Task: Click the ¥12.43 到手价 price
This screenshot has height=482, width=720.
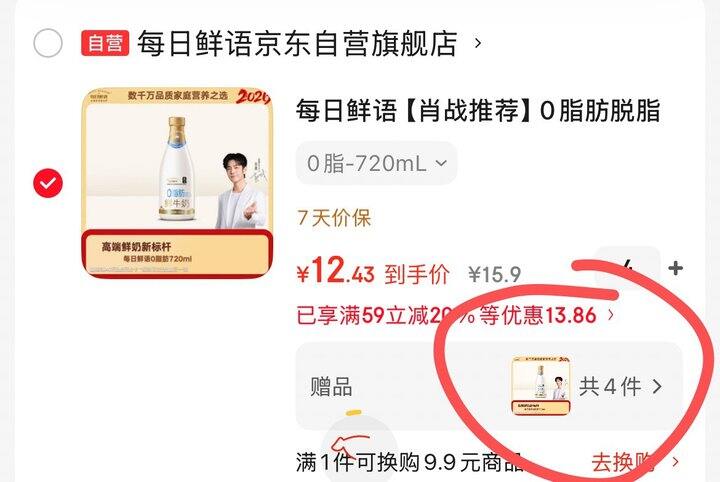Action: (x=373, y=271)
